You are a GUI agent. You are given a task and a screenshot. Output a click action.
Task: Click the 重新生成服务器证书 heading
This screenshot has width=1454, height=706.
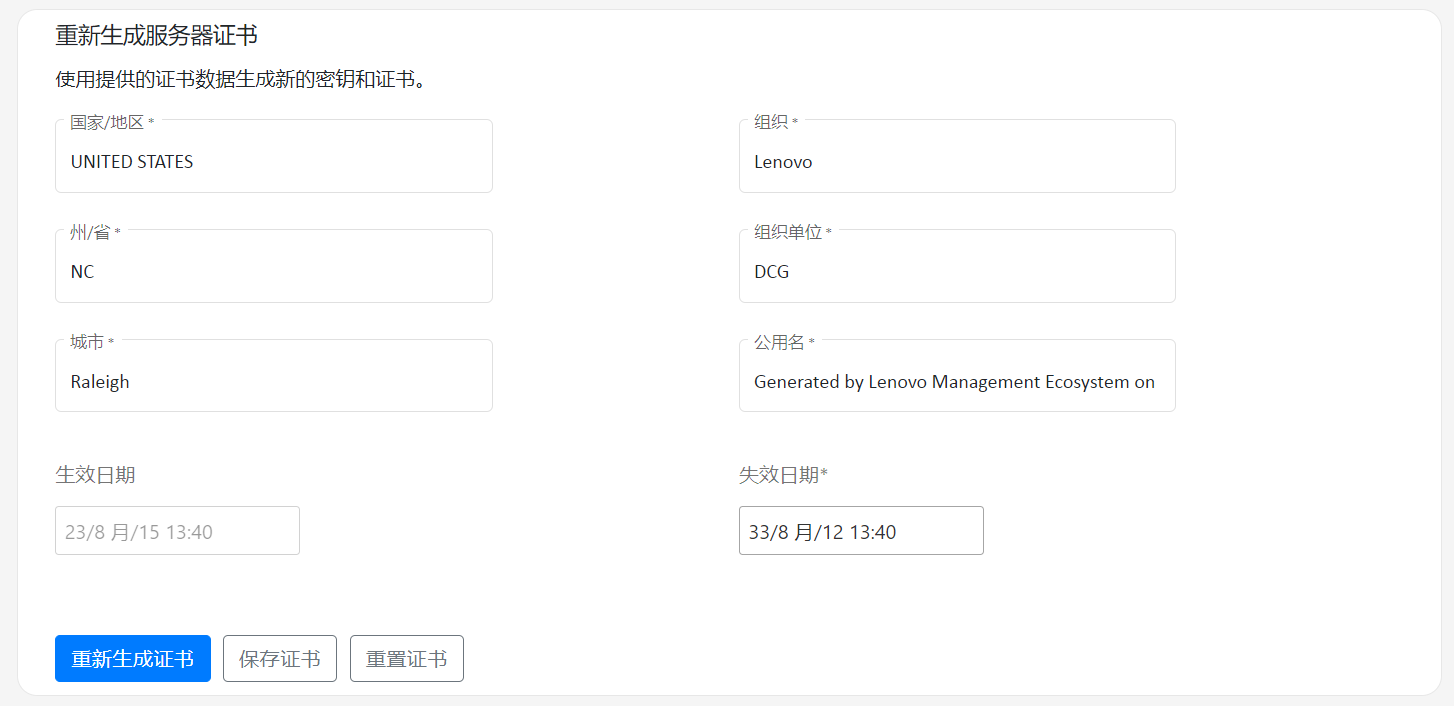(156, 35)
